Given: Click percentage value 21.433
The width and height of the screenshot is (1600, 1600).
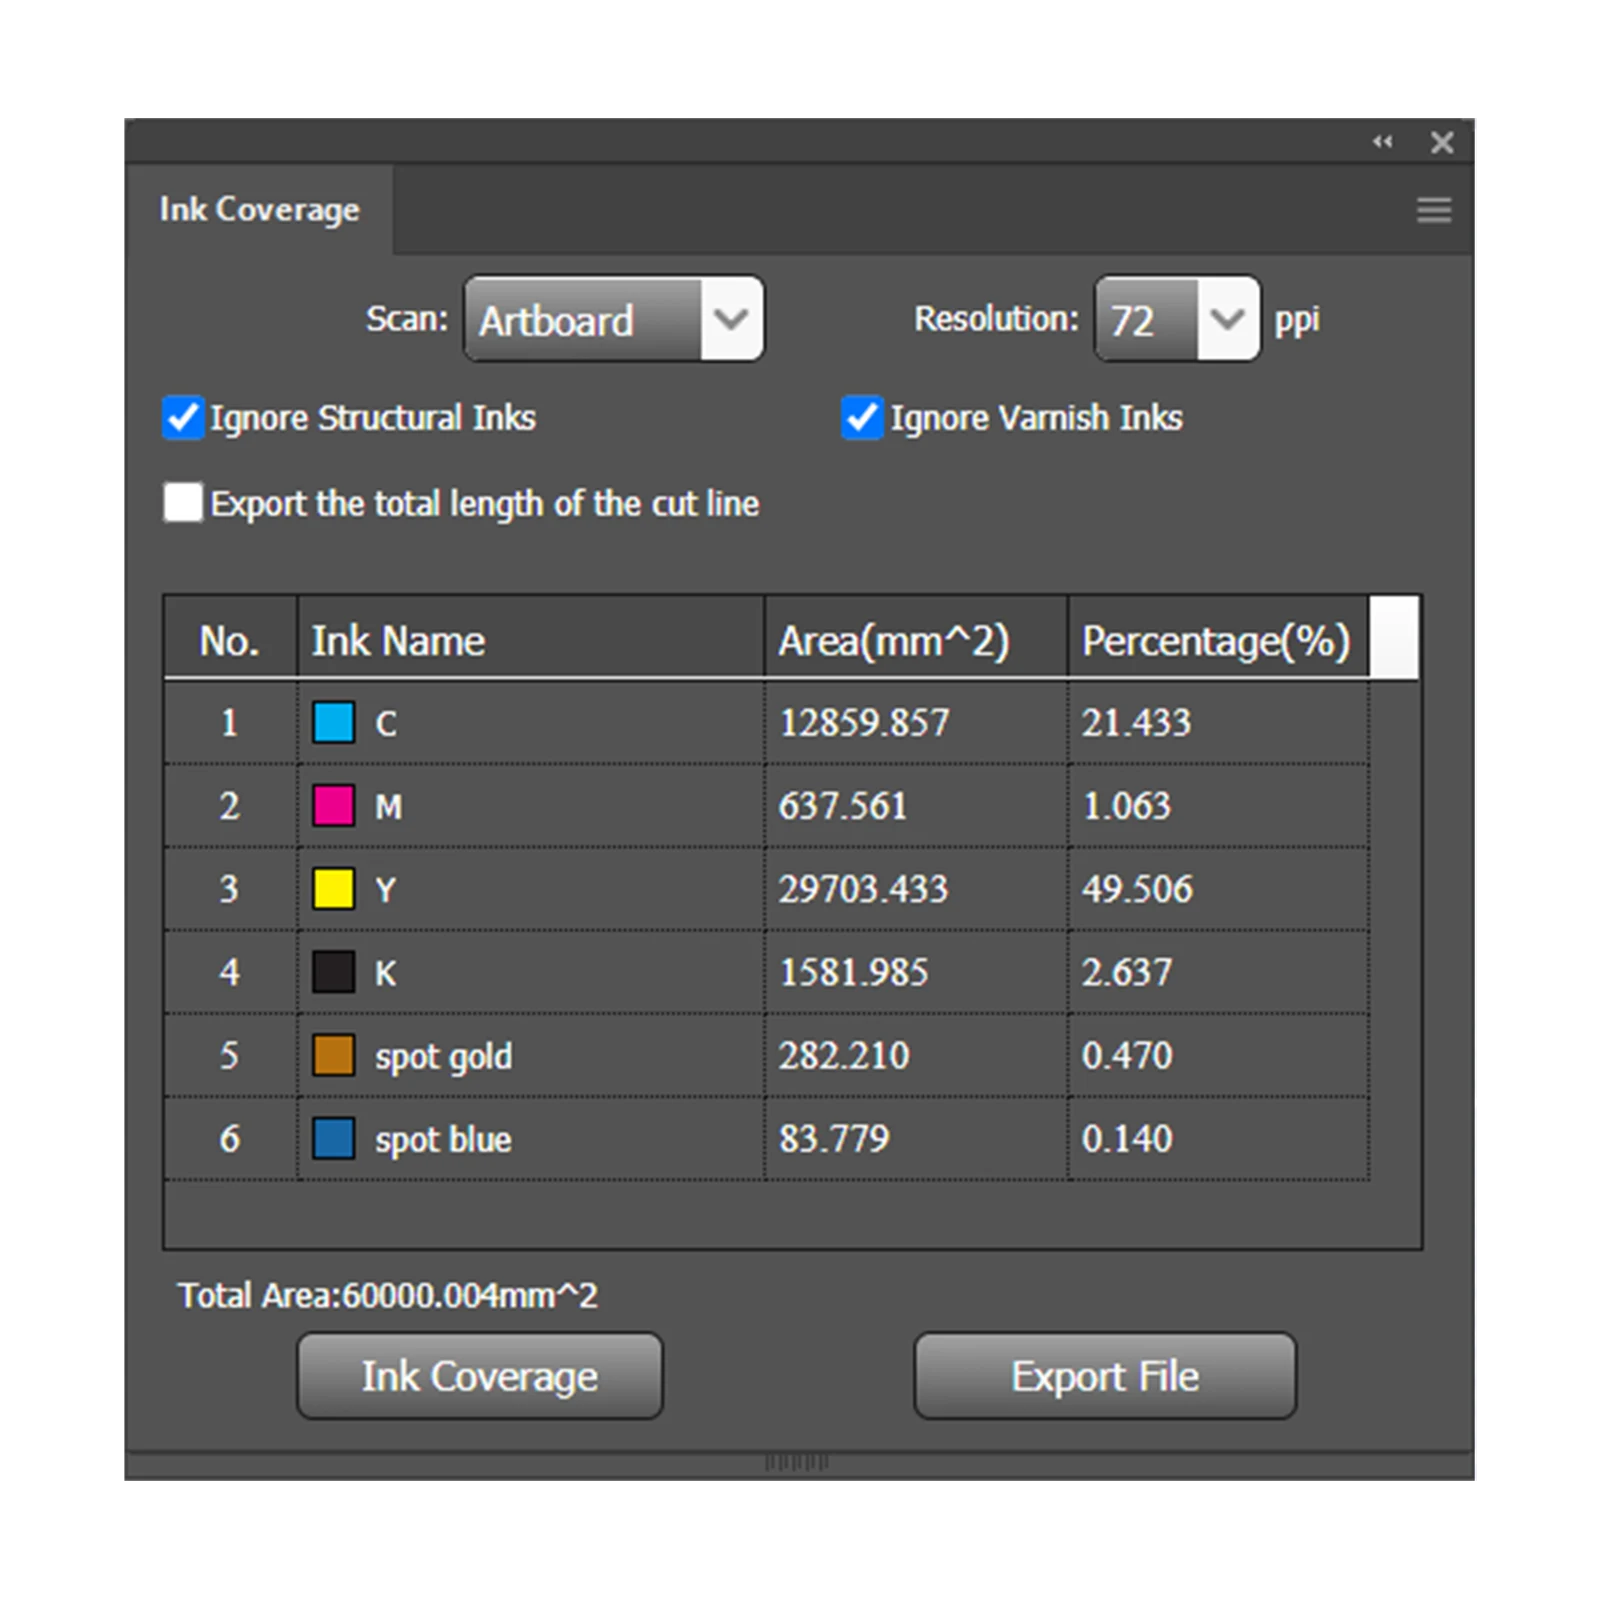Looking at the screenshot, I should [x=1136, y=723].
